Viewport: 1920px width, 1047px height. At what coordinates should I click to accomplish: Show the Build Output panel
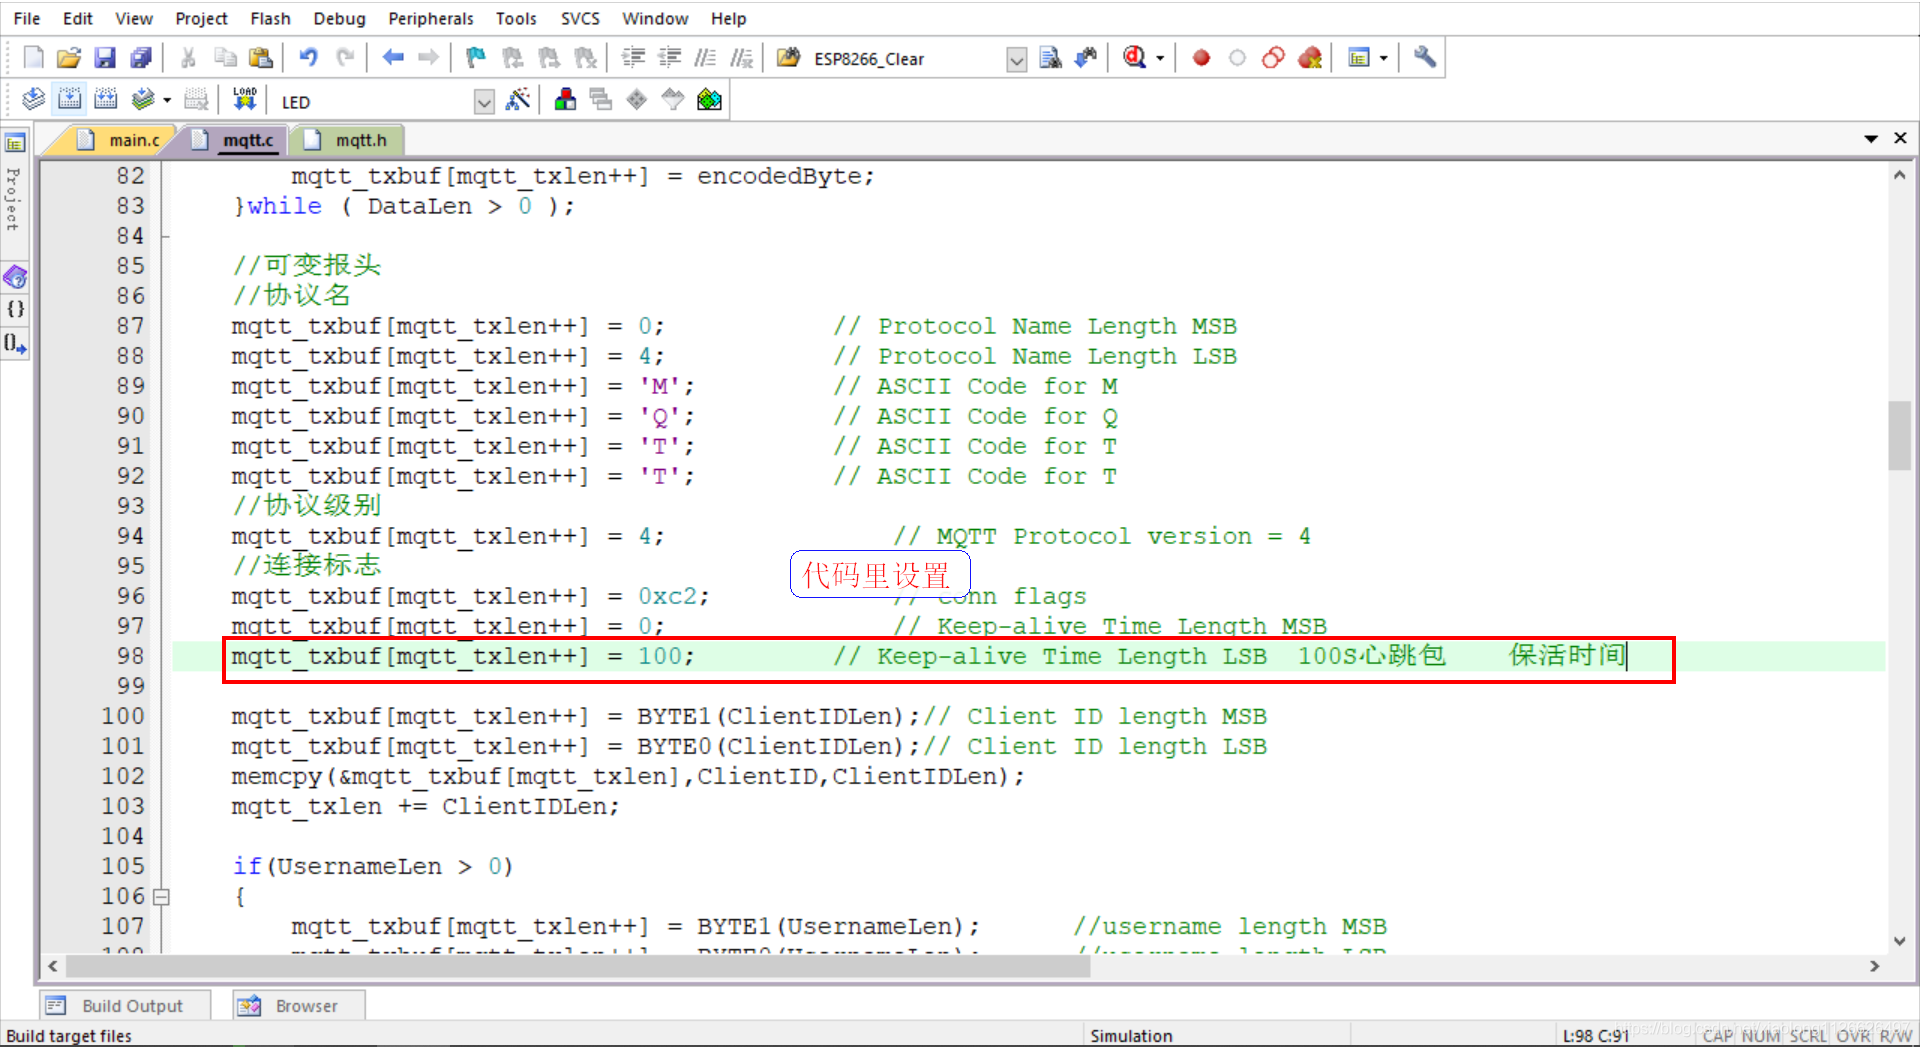click(124, 1005)
